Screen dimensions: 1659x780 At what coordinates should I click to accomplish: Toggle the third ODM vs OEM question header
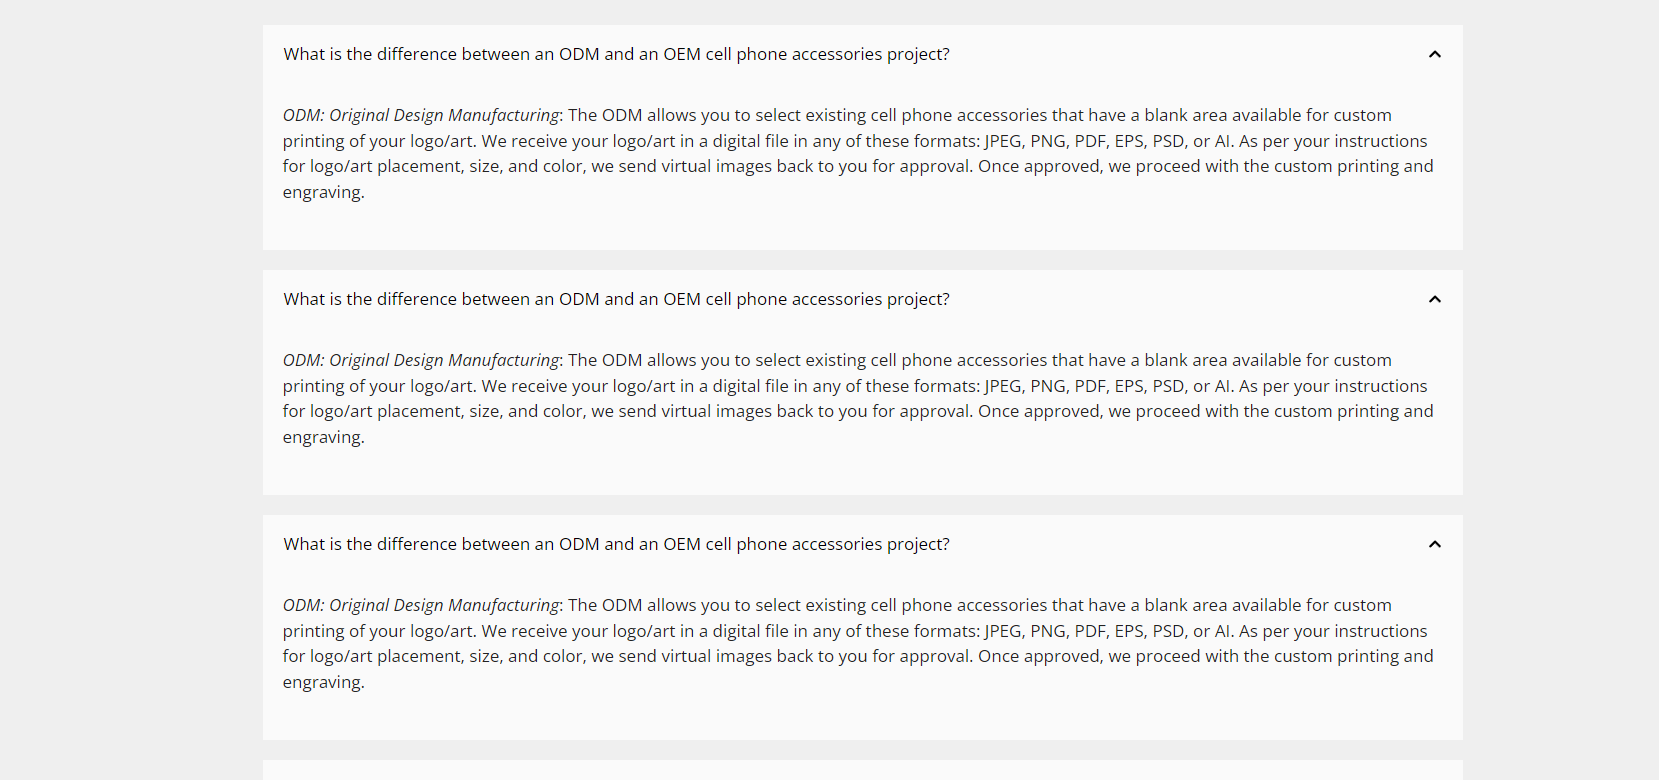click(862, 544)
